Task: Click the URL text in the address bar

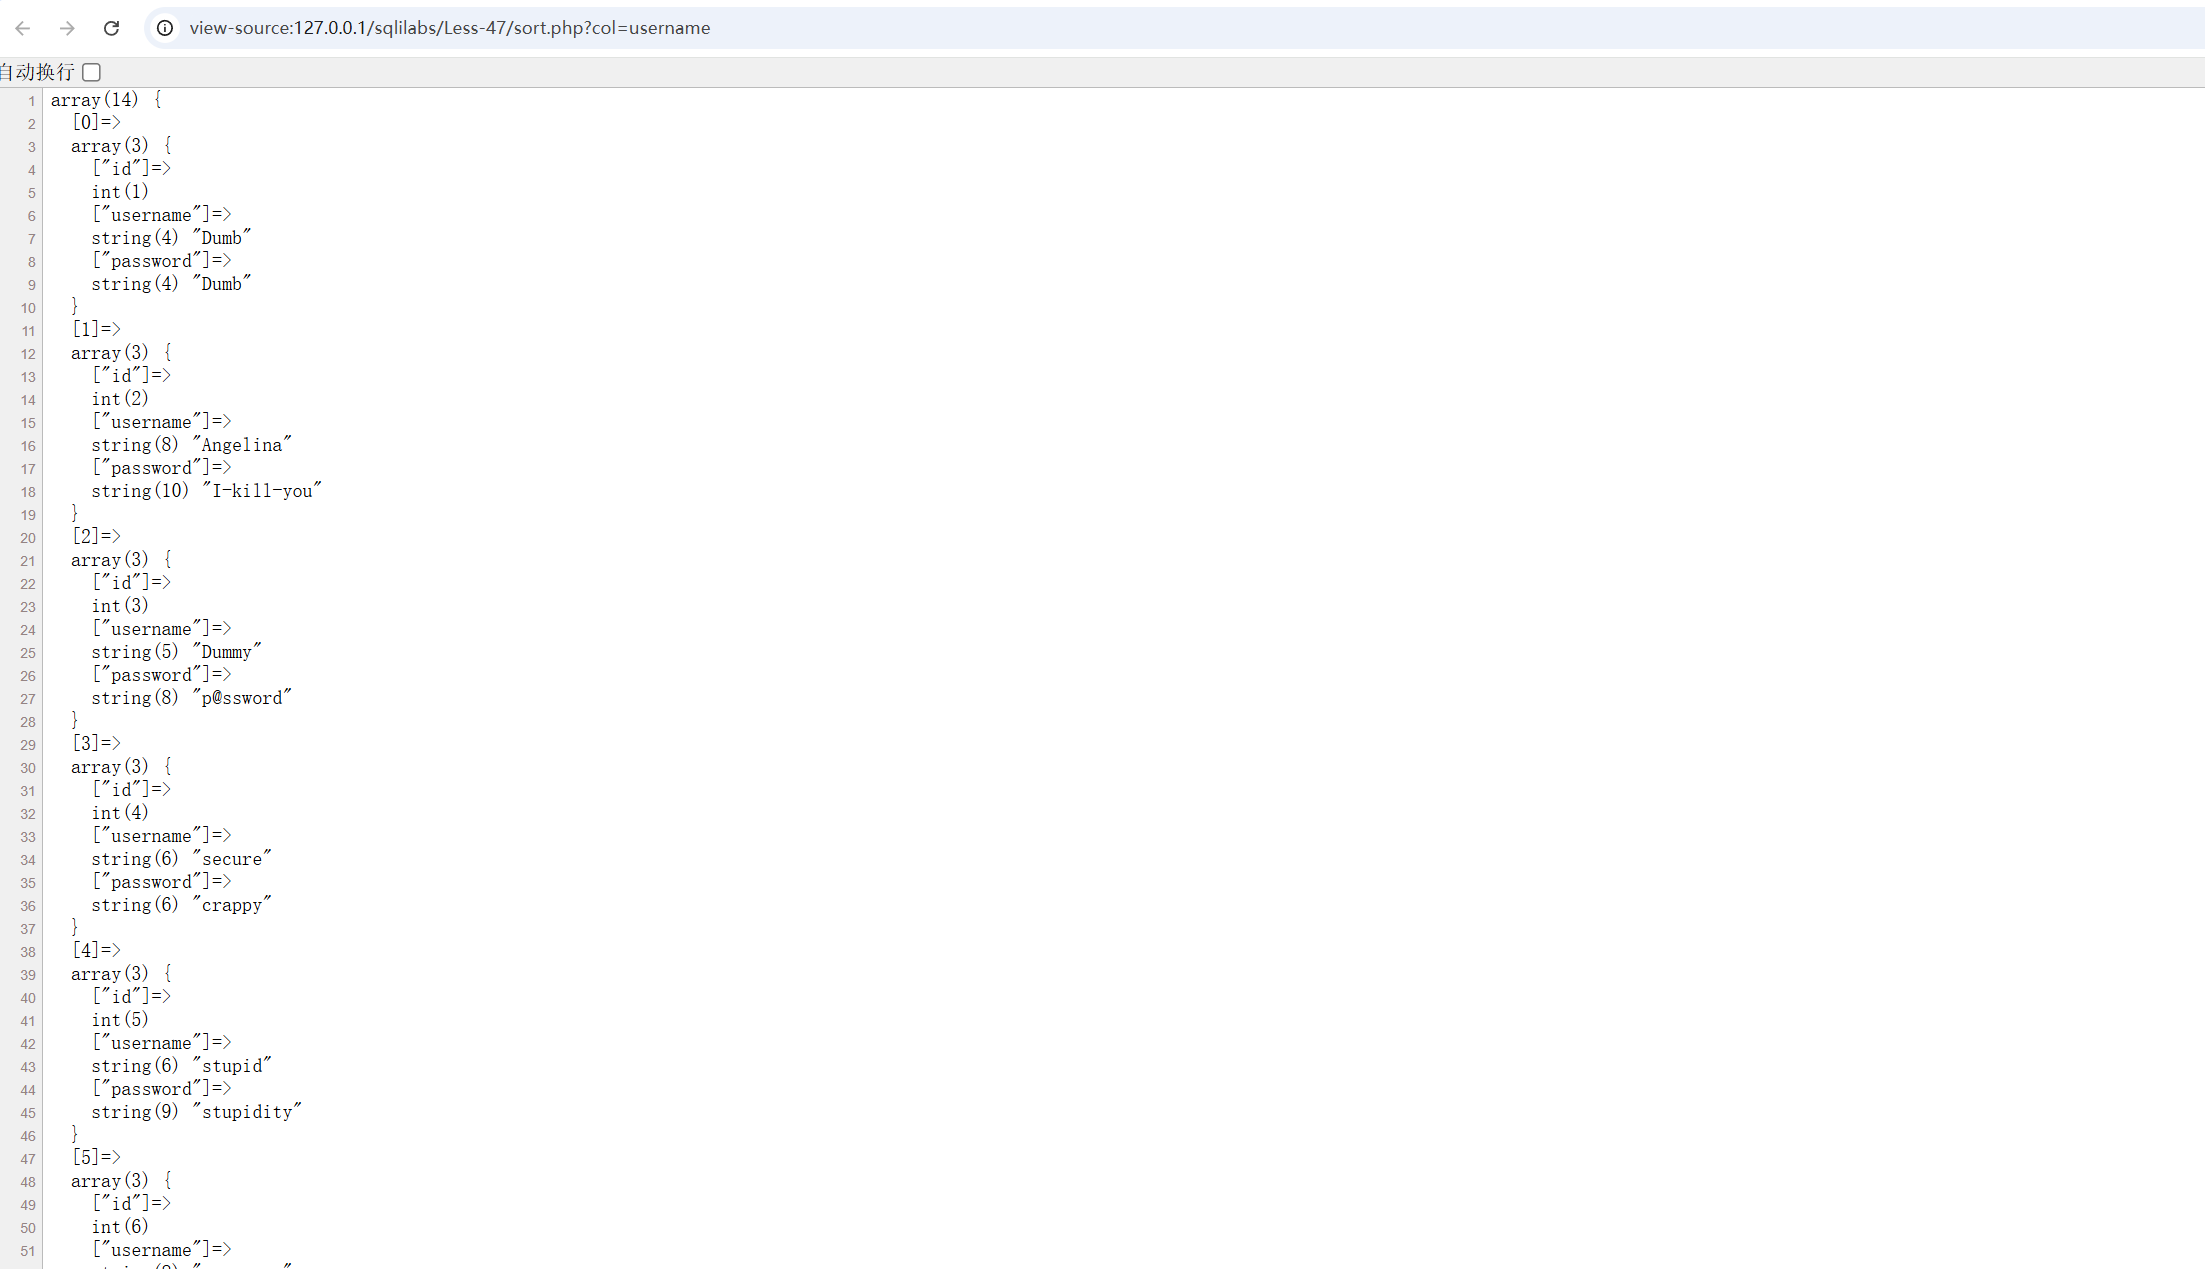Action: click(449, 28)
